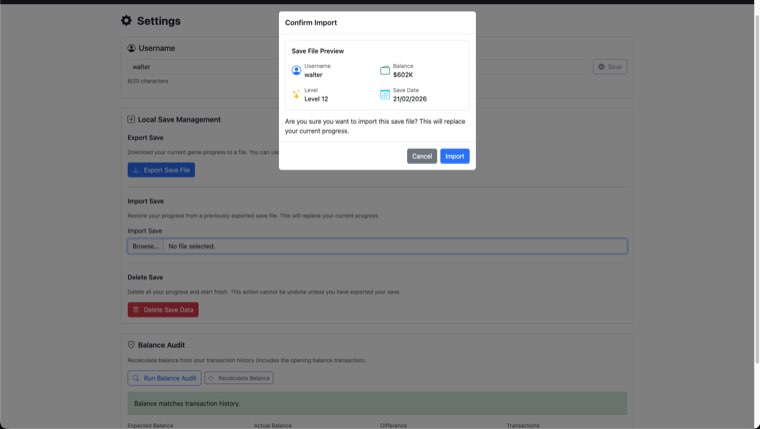Cancel the import confirmation dialog

click(x=422, y=156)
